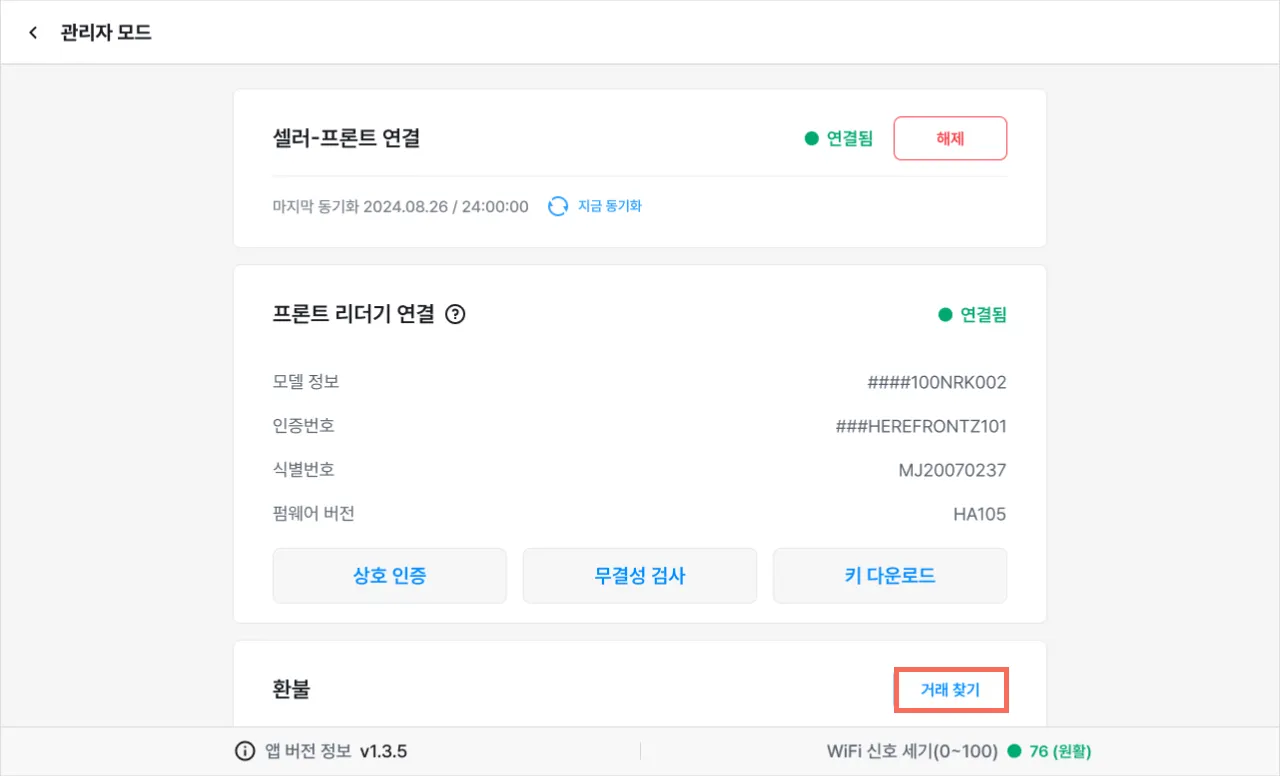Open 거래 찾기 in the 환불 section
Viewport: 1280px width, 776px height.
(950, 690)
